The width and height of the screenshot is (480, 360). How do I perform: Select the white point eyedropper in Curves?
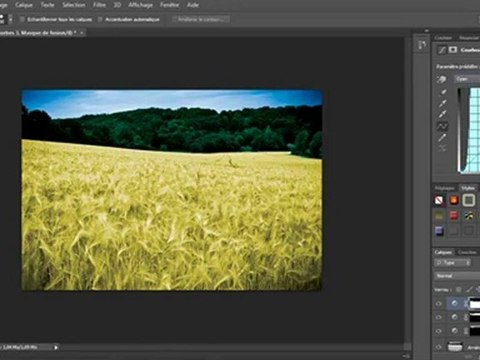pyautogui.click(x=443, y=115)
